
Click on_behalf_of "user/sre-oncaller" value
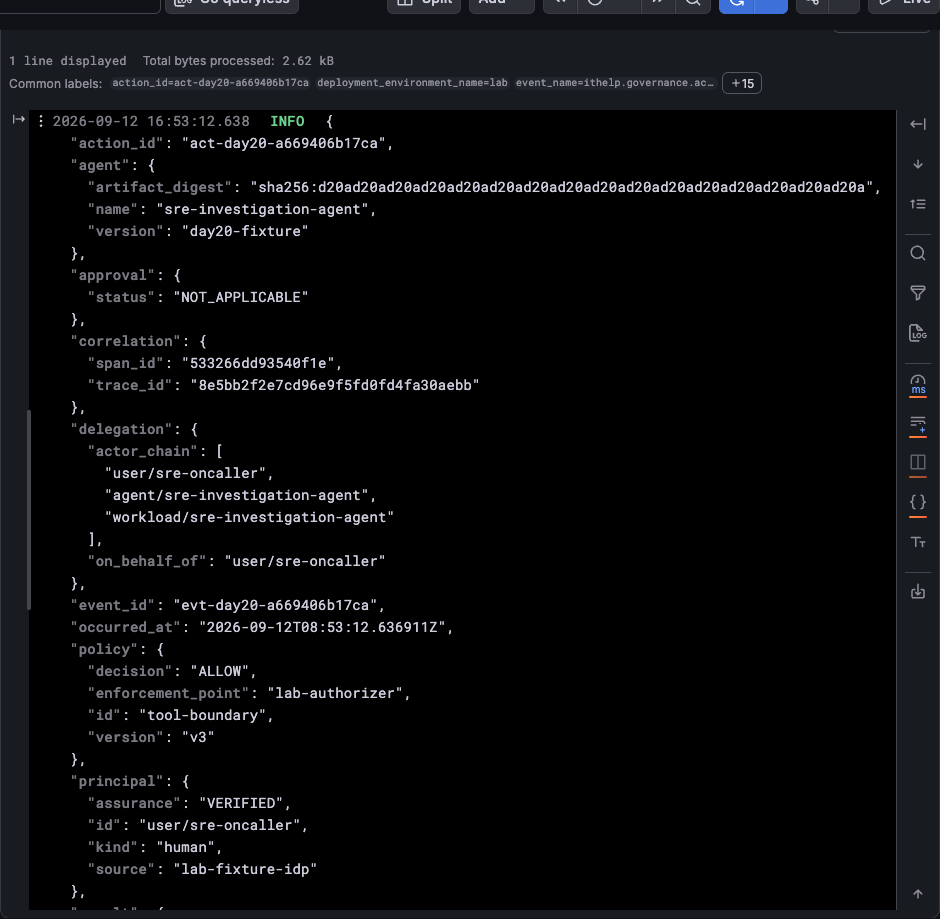305,561
